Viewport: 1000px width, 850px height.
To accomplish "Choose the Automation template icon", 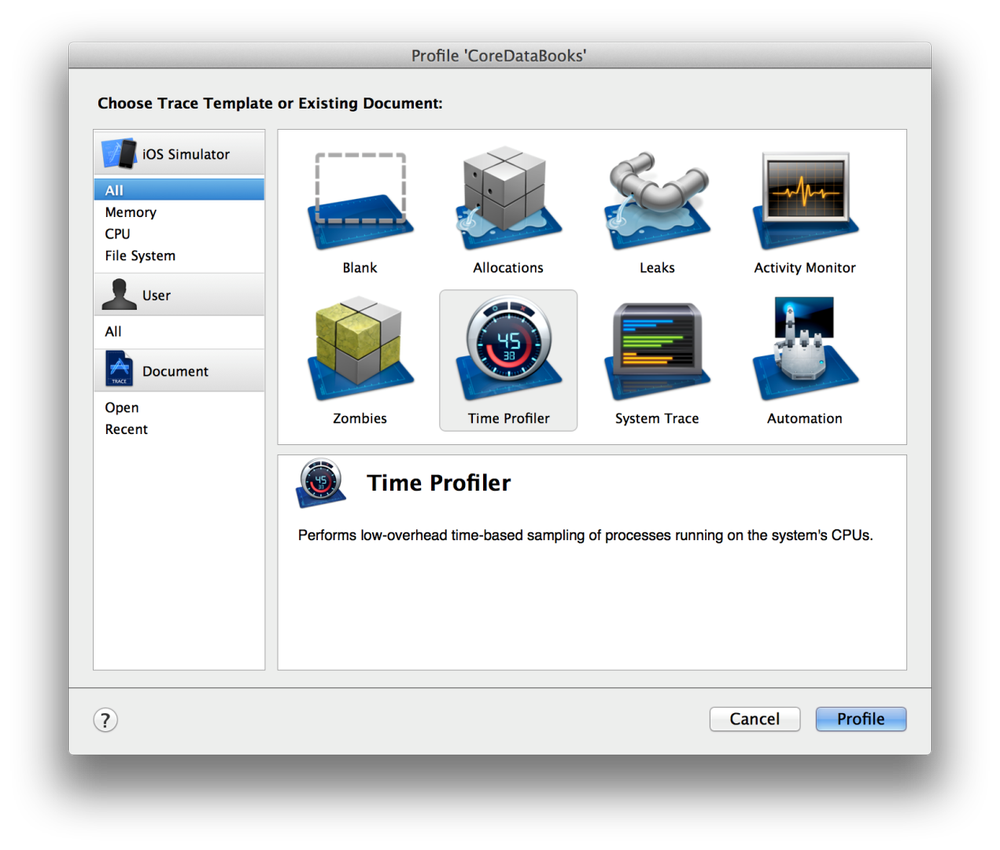I will (x=805, y=348).
